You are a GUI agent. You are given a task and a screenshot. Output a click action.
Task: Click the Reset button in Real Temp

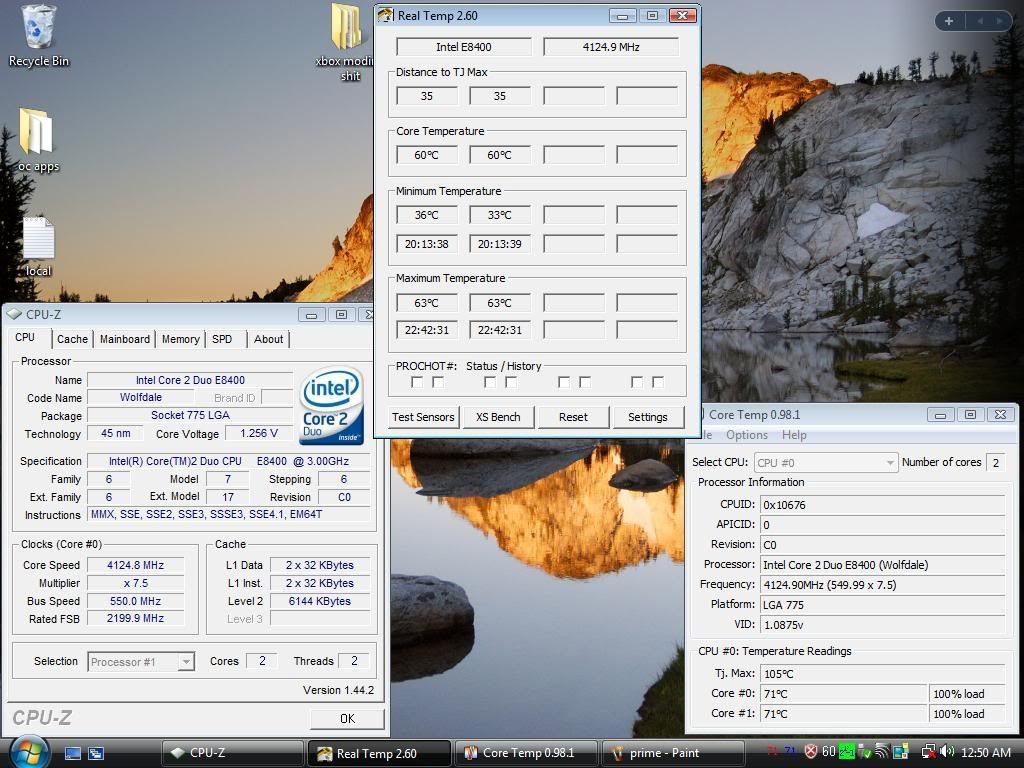click(x=573, y=417)
